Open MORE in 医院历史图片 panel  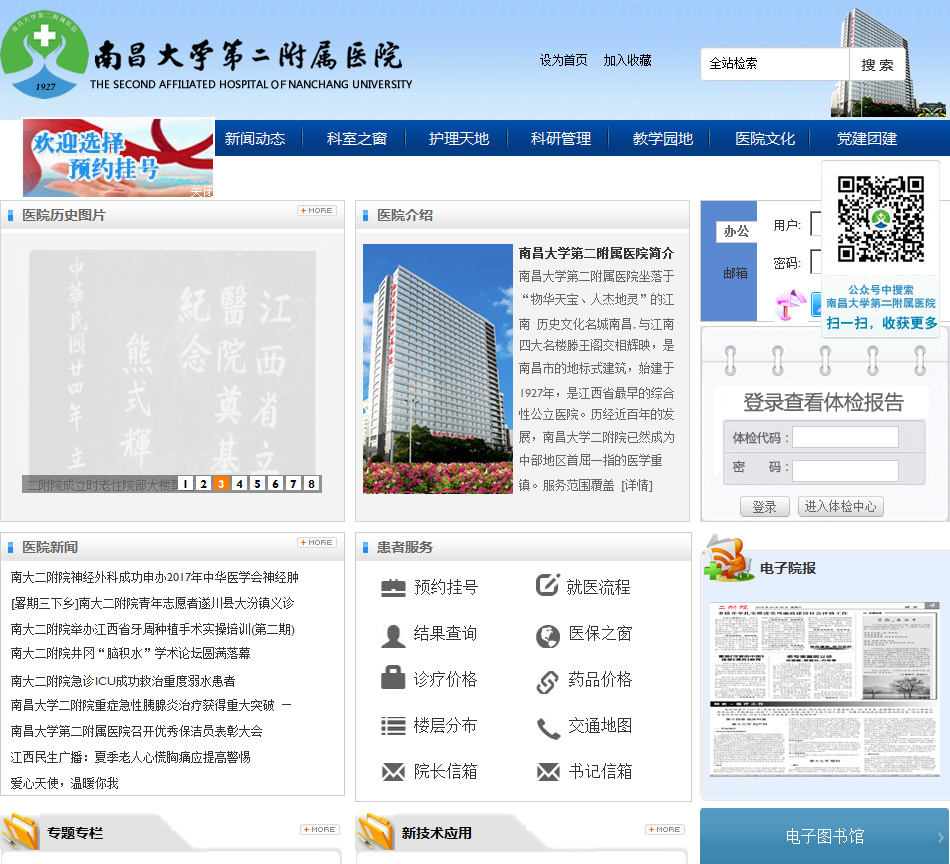tap(317, 210)
